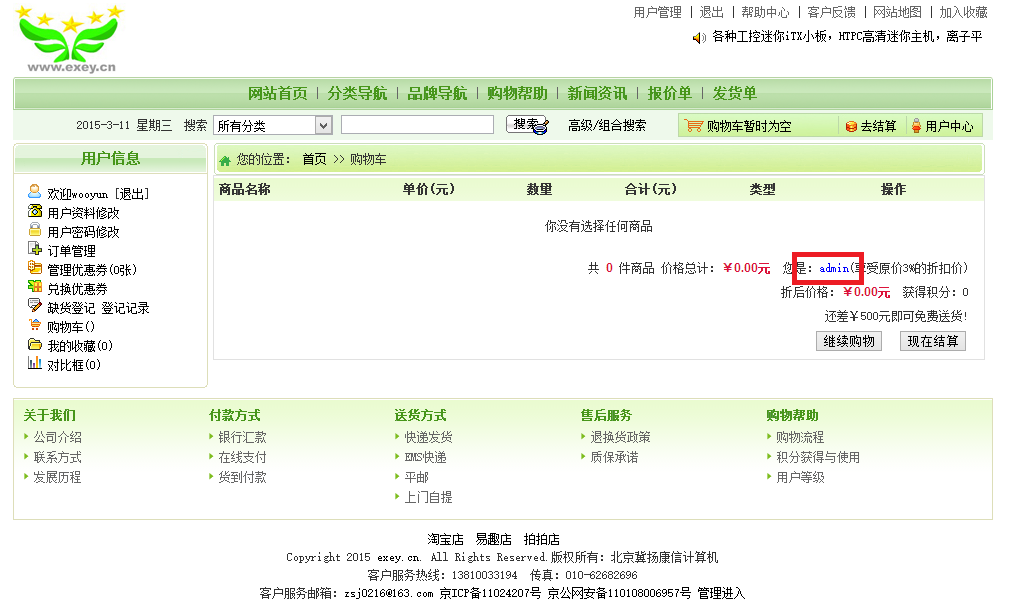Open 客户反馈 at the top

pos(831,12)
